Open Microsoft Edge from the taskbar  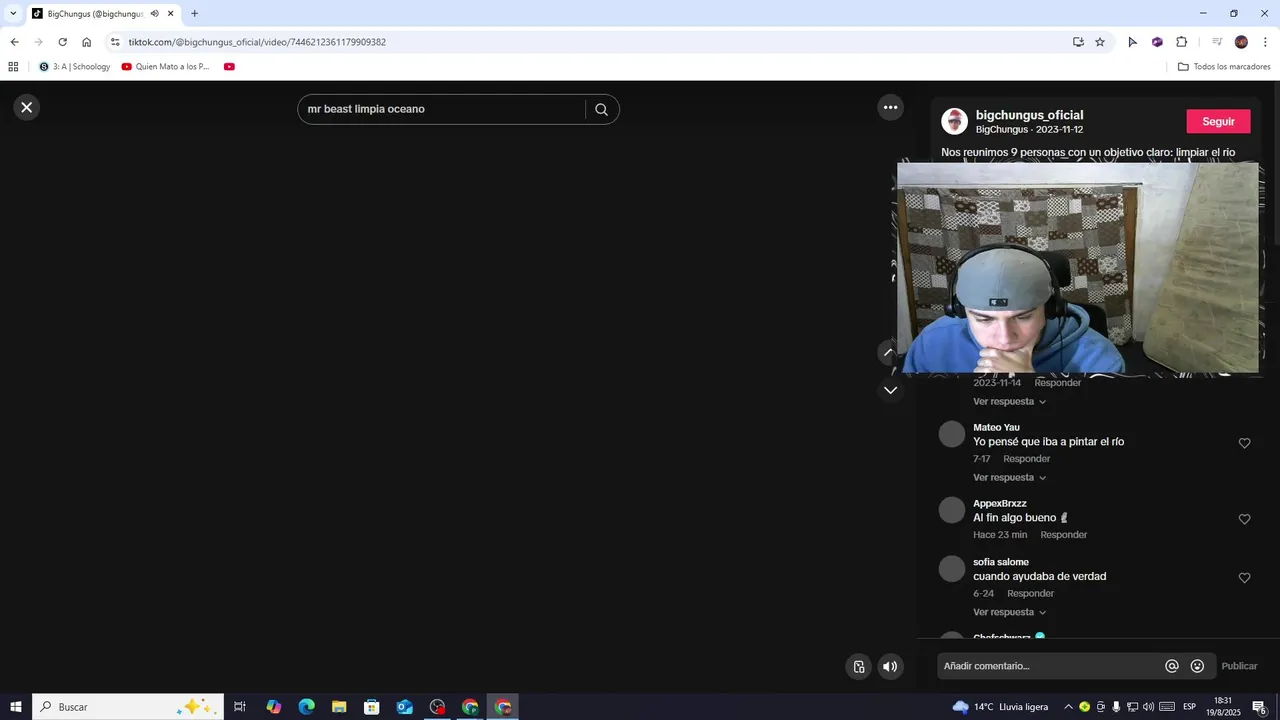(306, 707)
